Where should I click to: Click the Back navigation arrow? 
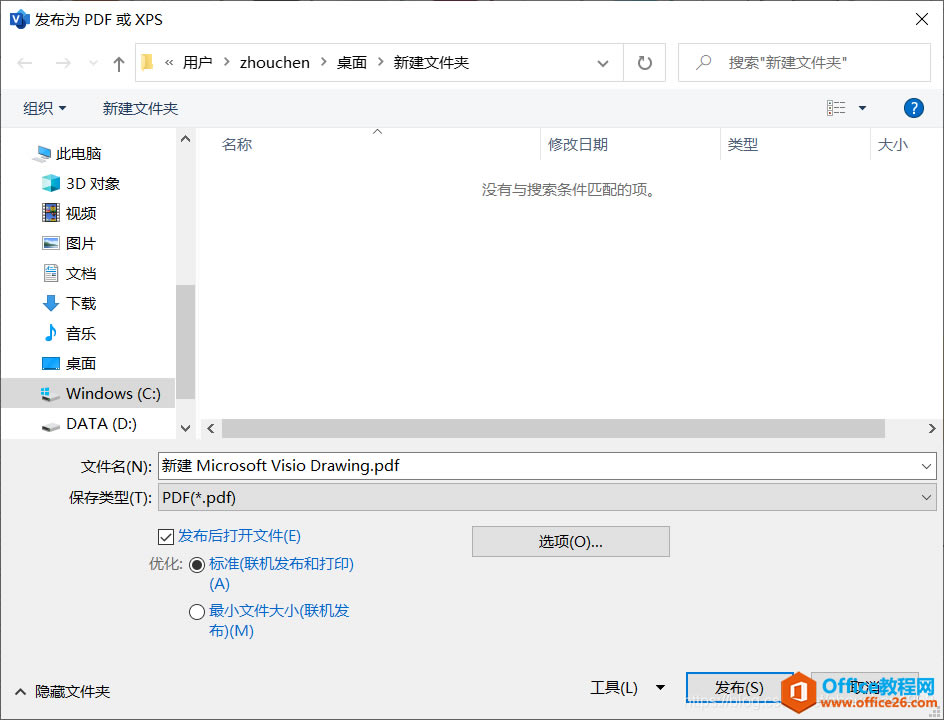tap(25, 63)
